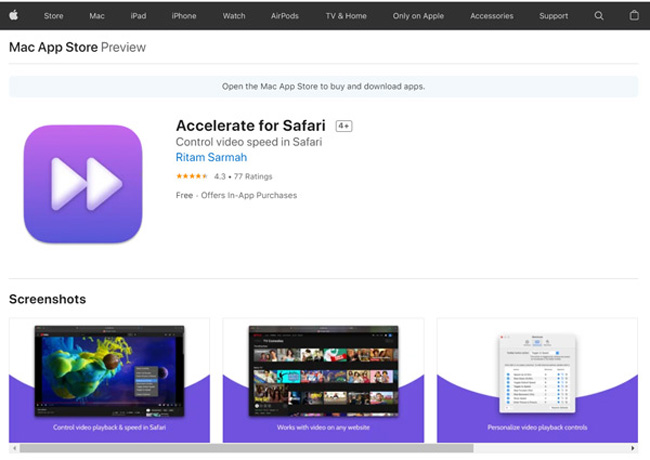Open the Support menu item
This screenshot has height=460, width=650.
(553, 16)
